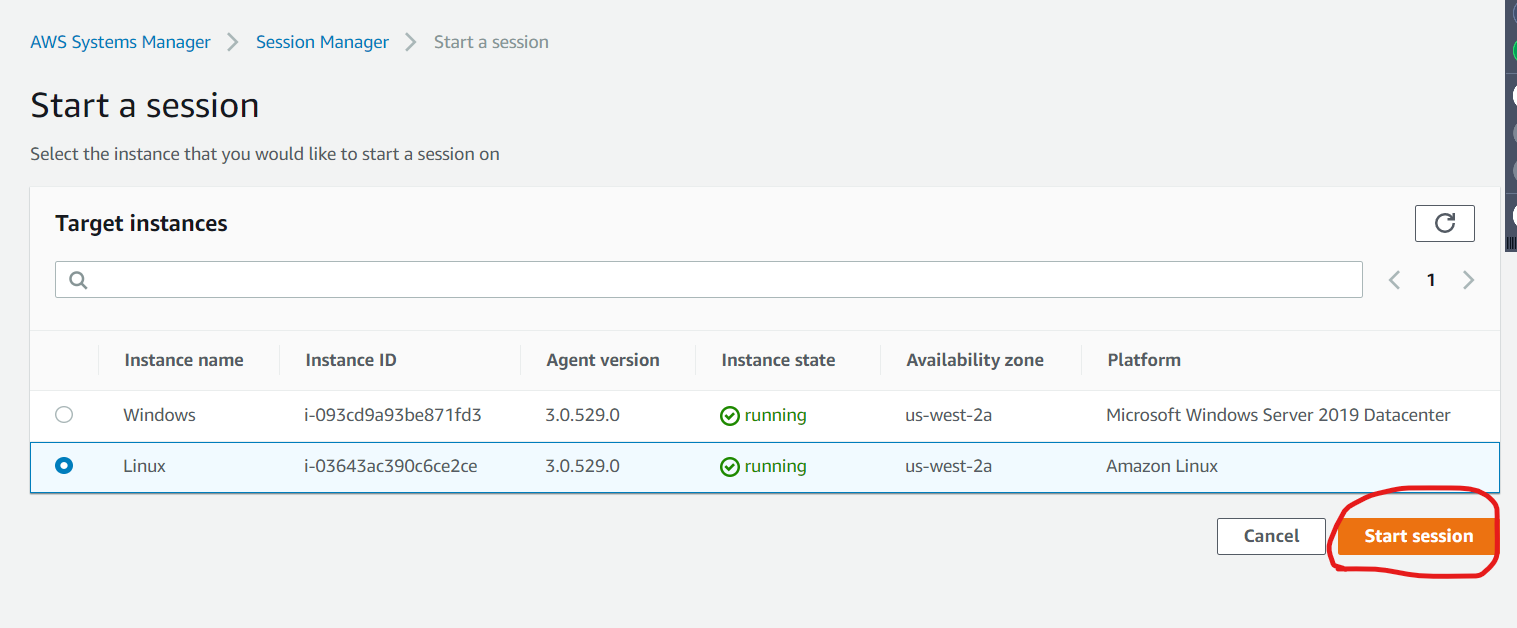1517x628 pixels.
Task: Click the Linux instance name cell
Action: click(x=145, y=466)
